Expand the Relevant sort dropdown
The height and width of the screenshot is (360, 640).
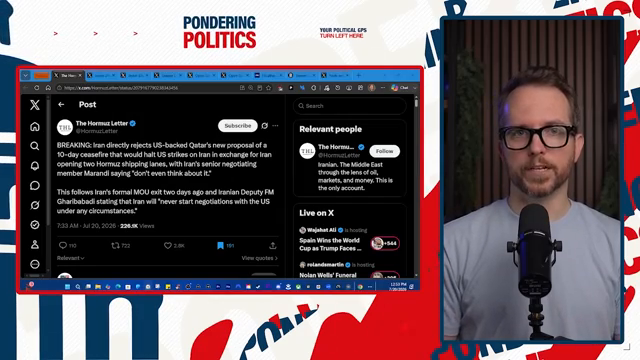point(71,258)
